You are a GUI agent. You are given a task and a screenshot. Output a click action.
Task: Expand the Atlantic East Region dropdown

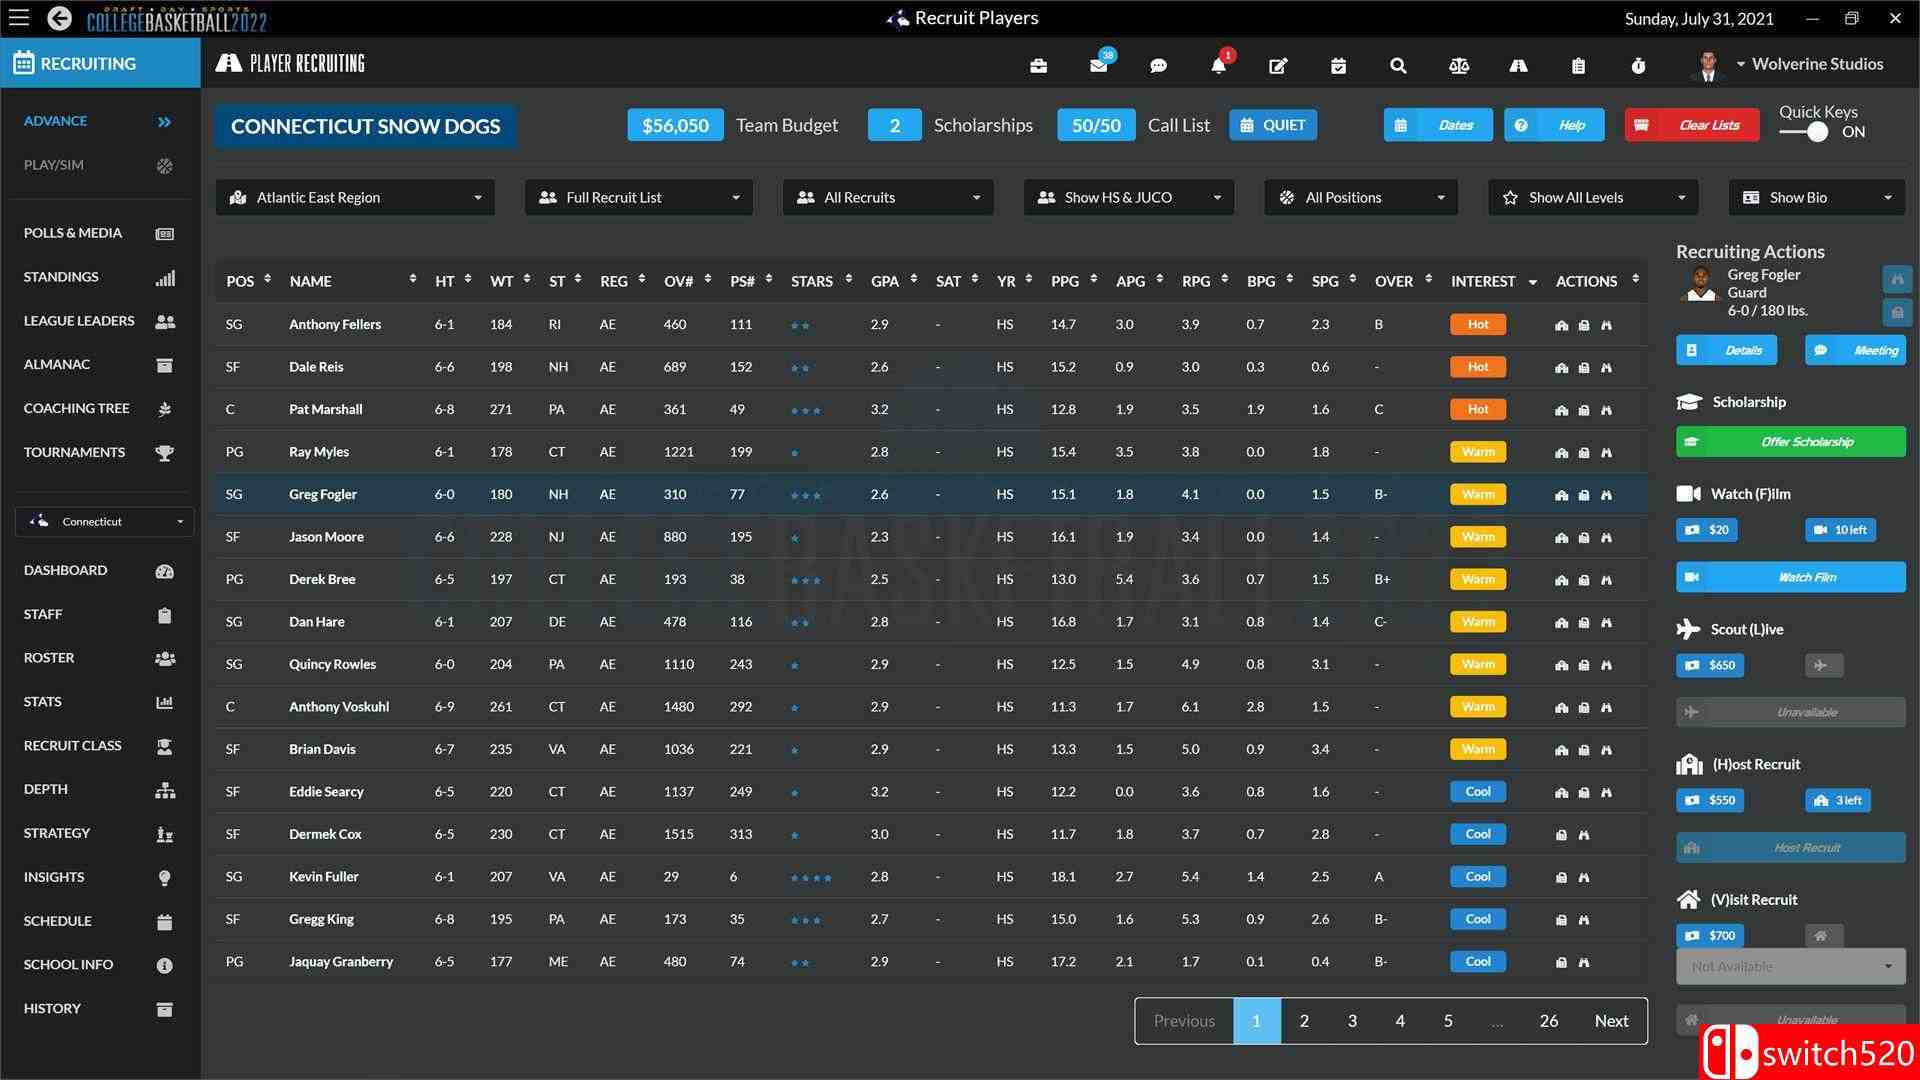coord(355,197)
